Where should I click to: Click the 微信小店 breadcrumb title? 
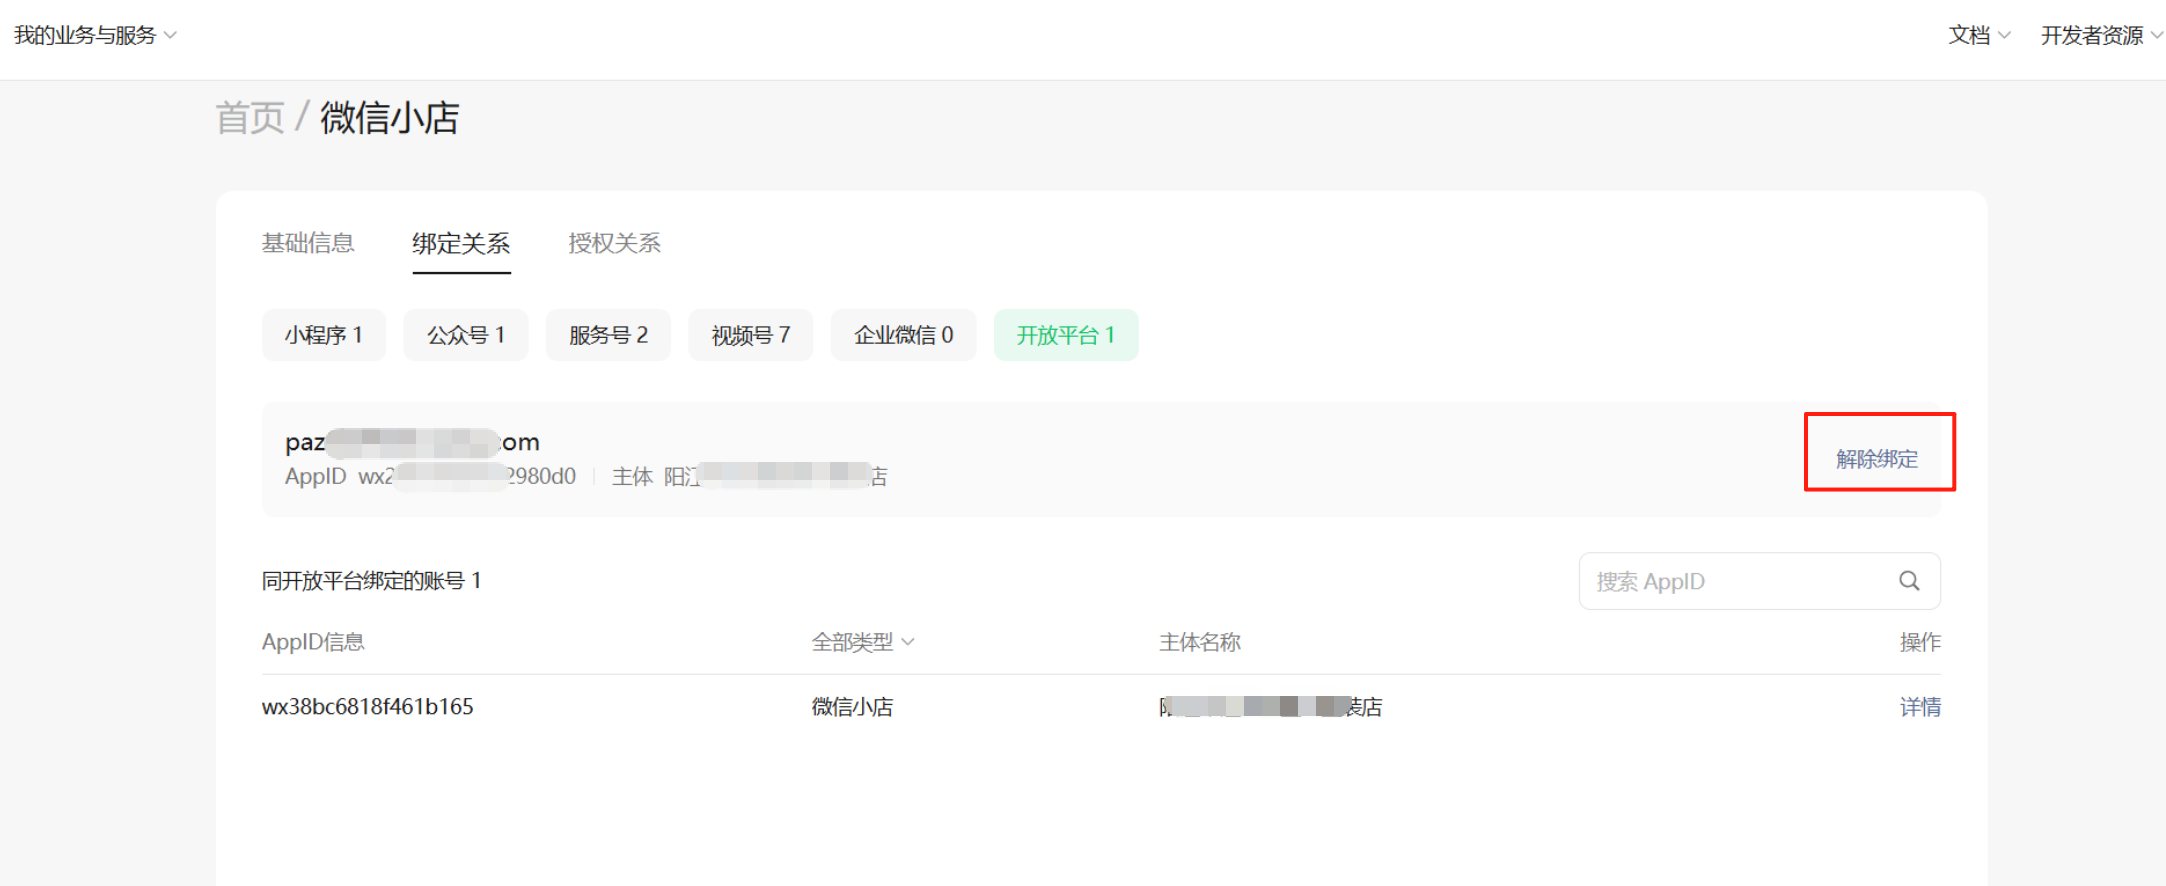[x=389, y=118]
